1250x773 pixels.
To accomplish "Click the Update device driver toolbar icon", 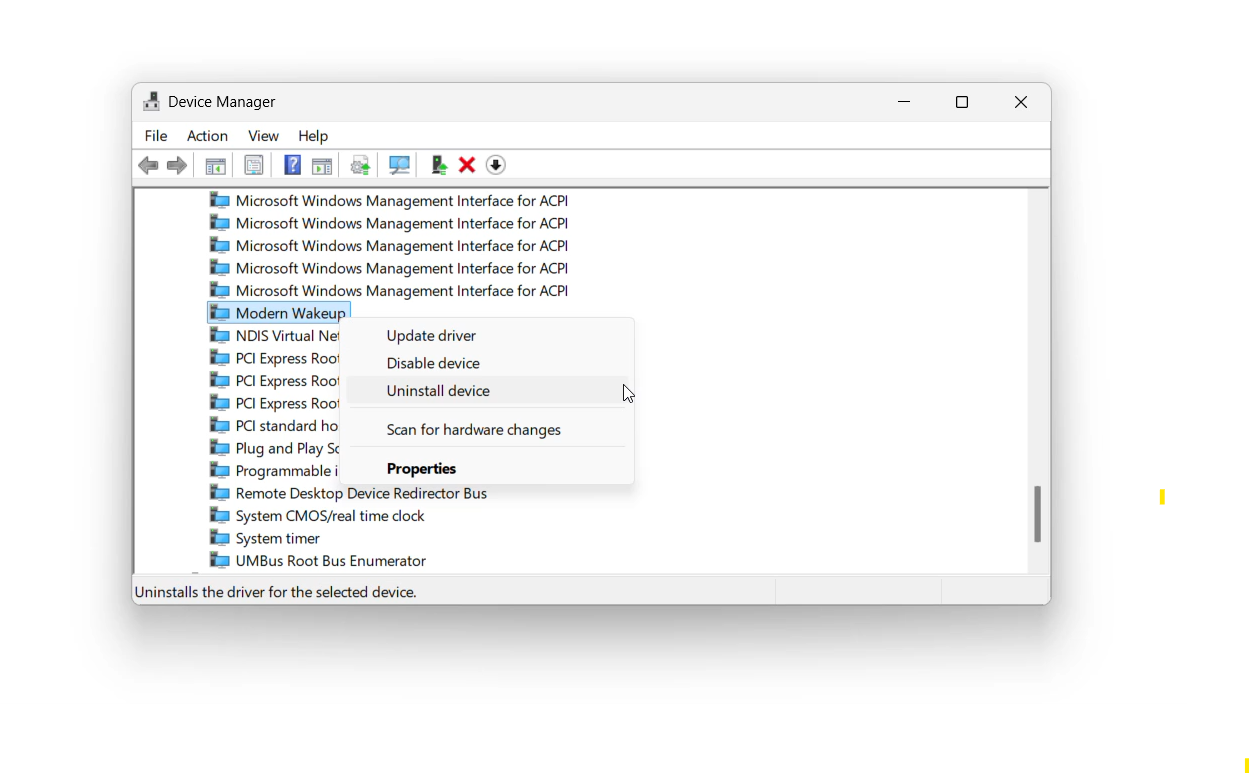I will coord(438,165).
